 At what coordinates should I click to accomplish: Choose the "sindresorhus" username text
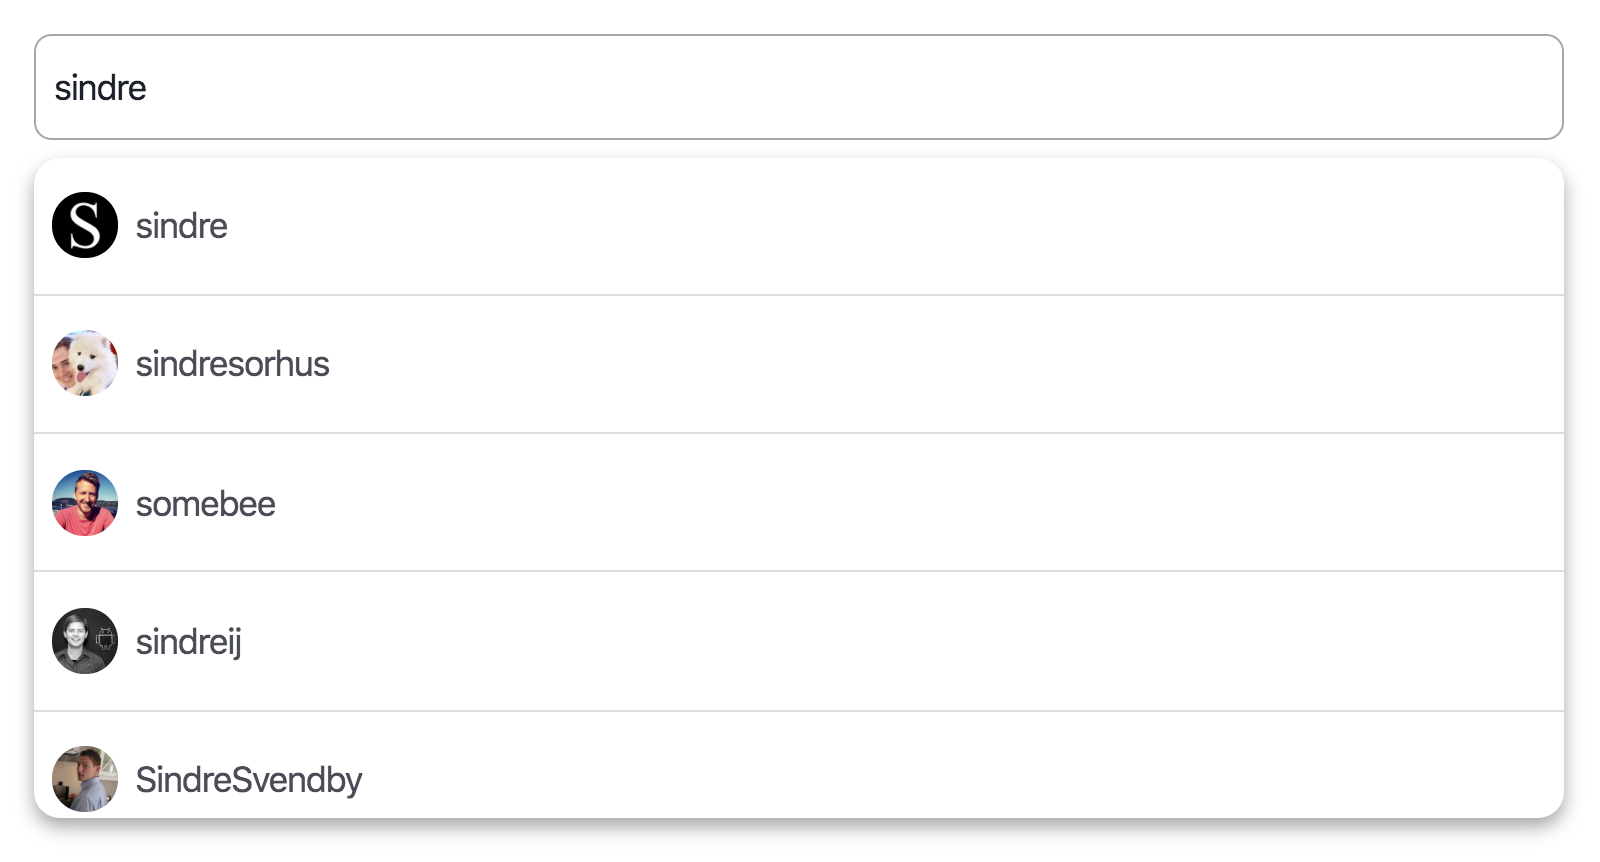(232, 364)
